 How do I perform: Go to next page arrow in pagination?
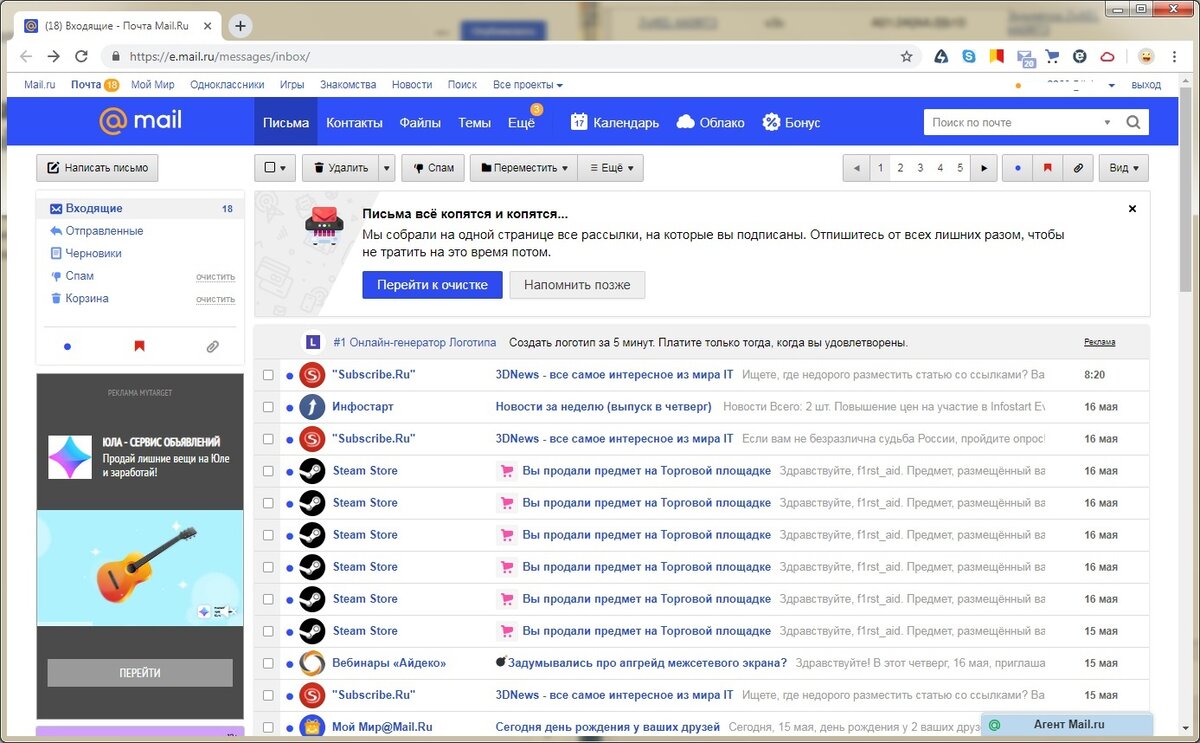tap(984, 168)
